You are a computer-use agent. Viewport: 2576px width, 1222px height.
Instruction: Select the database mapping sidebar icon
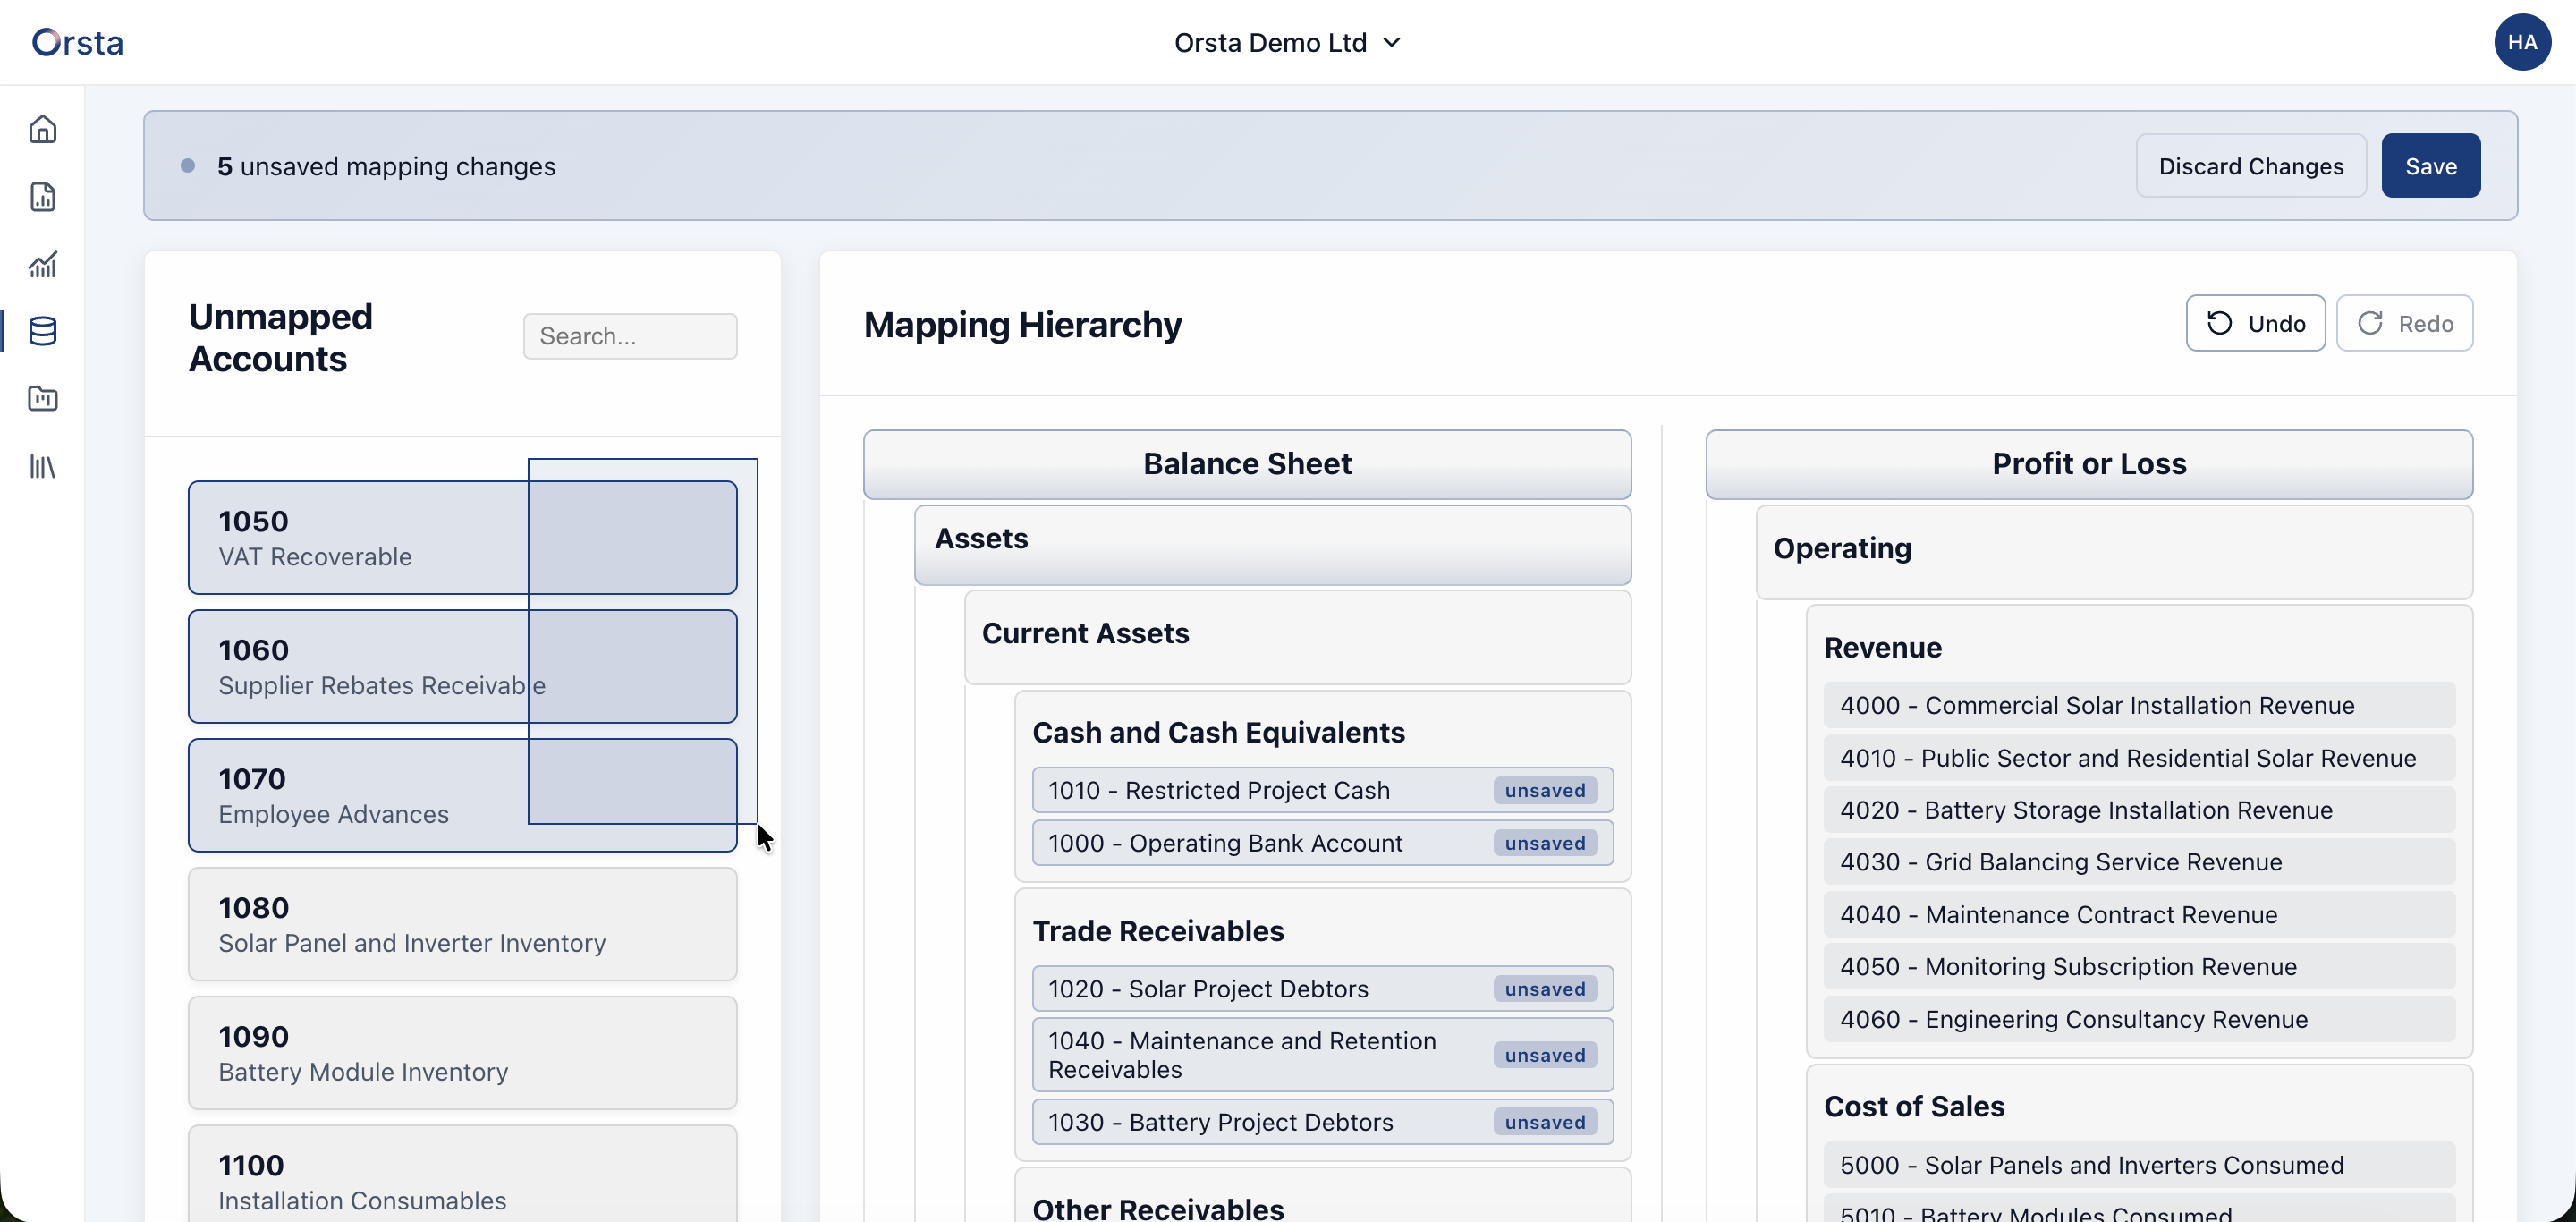coord(42,331)
